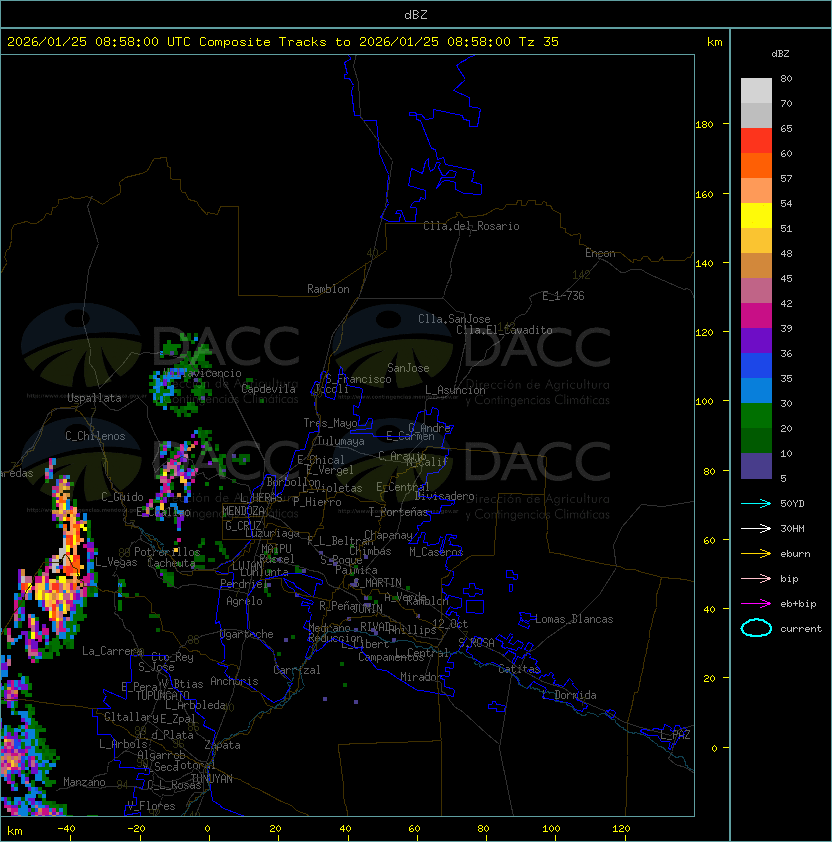The height and width of the screenshot is (842, 832).
Task: Click the G_CRUZ label on the map
Action: tap(243, 526)
